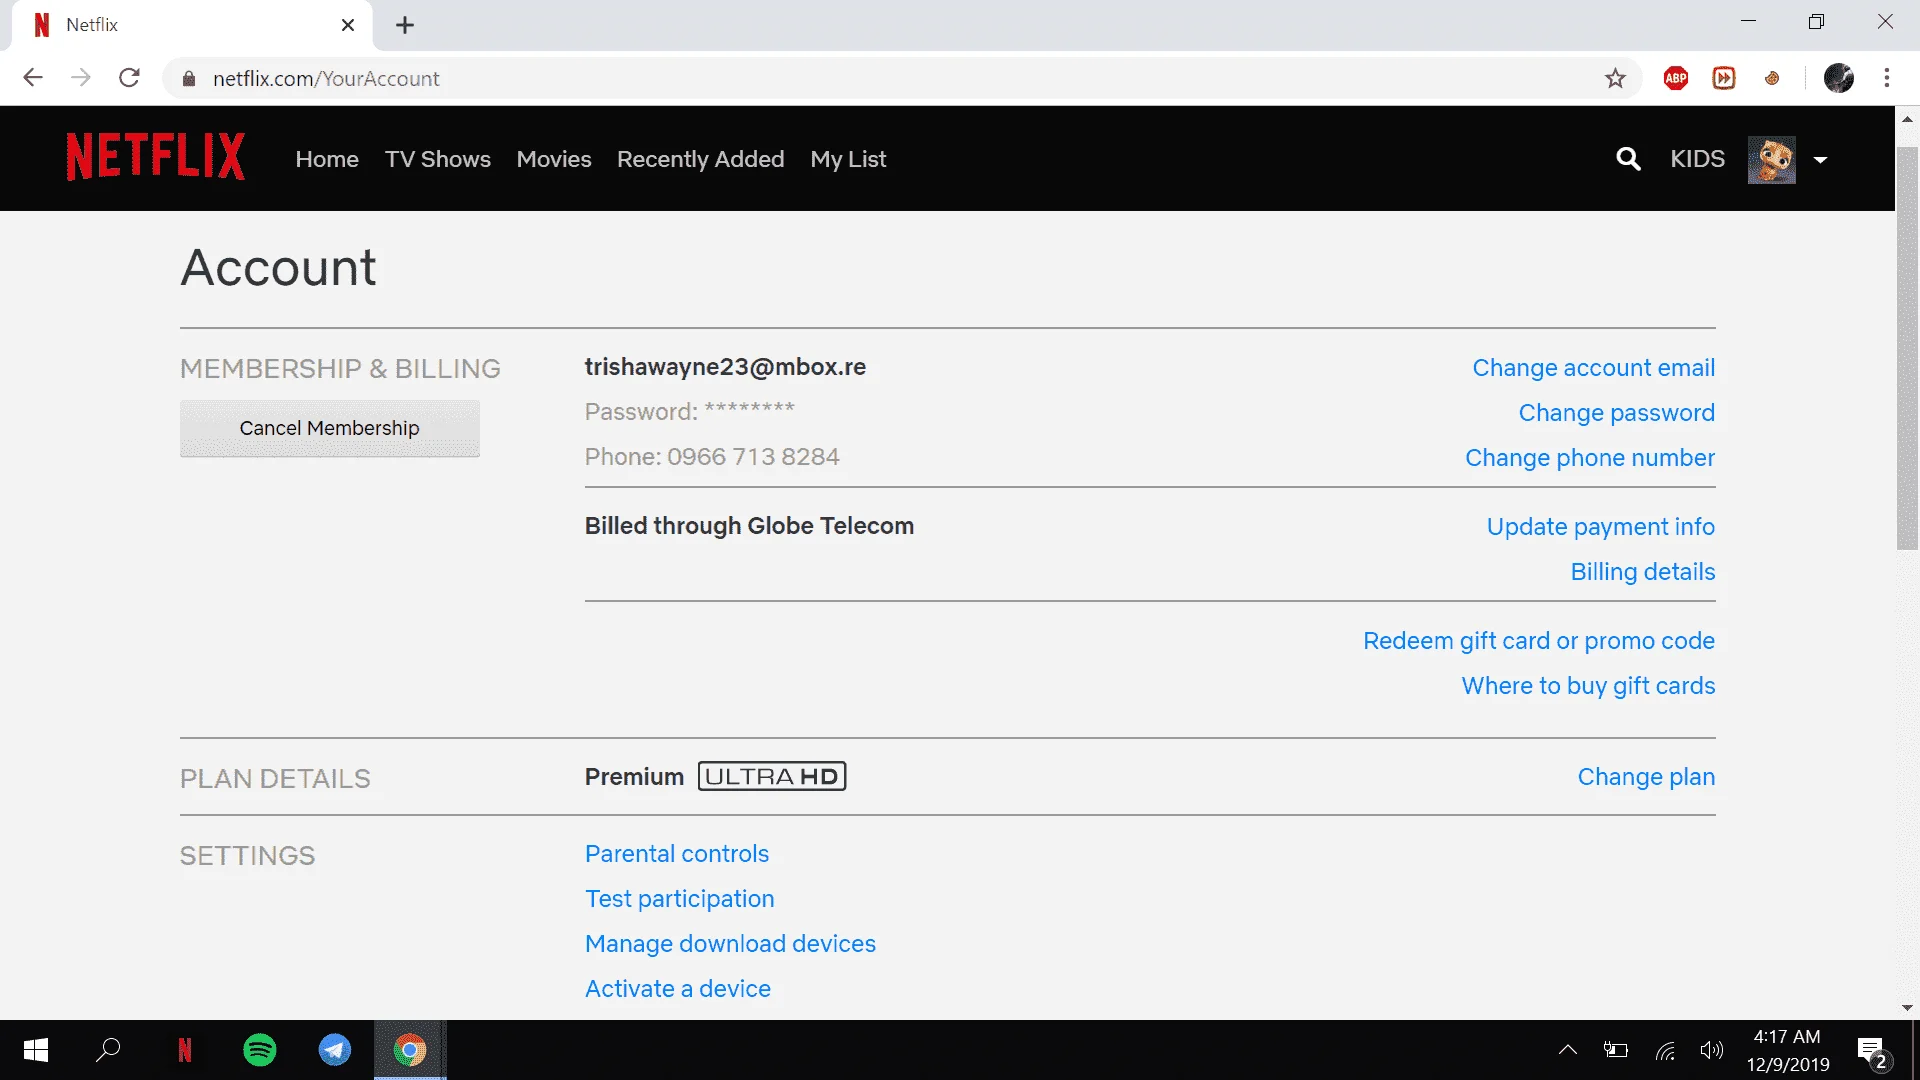Open the Wi-Fi network tray icon
Viewport: 1920px width, 1080px height.
[x=1665, y=1051]
